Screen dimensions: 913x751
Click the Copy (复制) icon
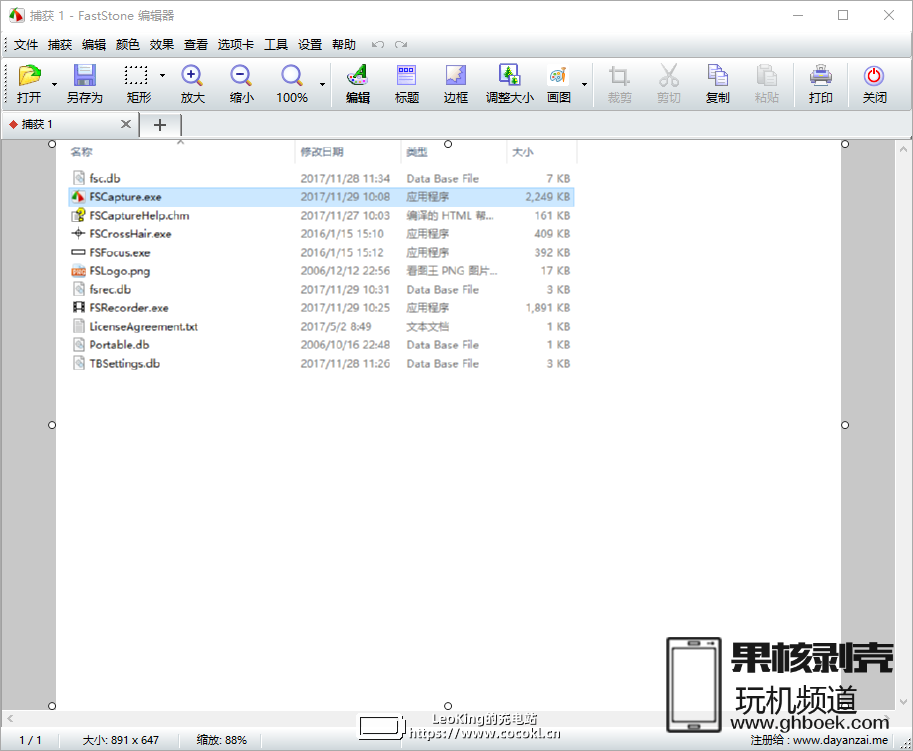[717, 76]
